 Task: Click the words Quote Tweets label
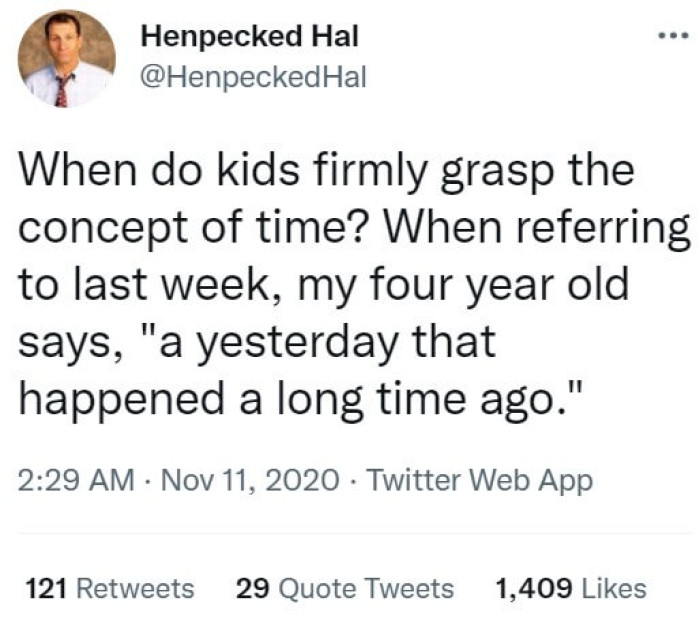tap(366, 589)
